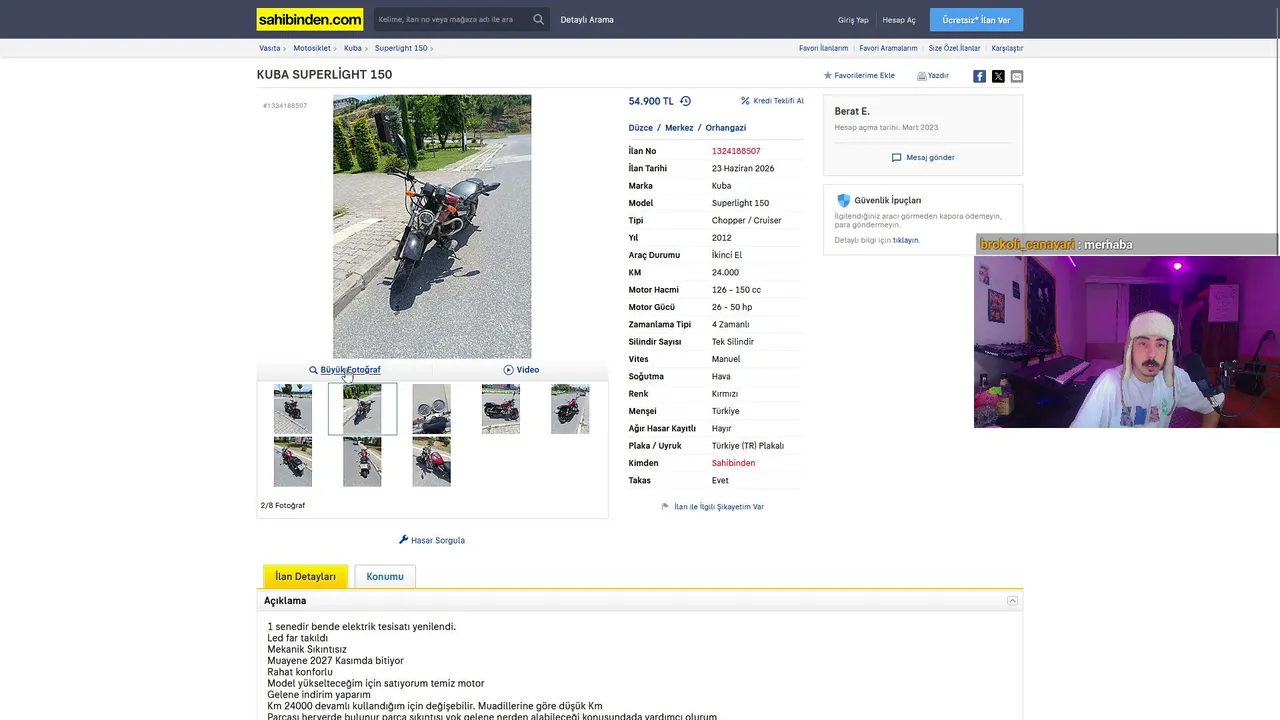Click the main motorcycle photo

click(x=432, y=226)
